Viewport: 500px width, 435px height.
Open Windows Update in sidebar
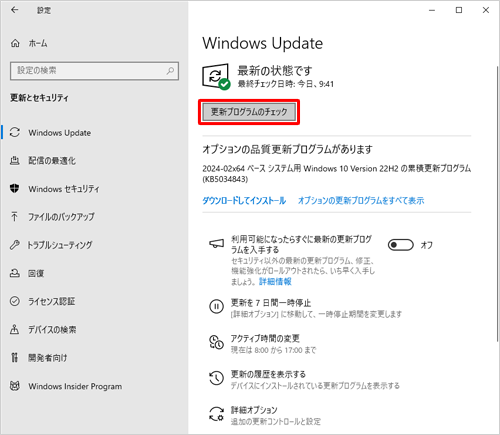(x=59, y=132)
